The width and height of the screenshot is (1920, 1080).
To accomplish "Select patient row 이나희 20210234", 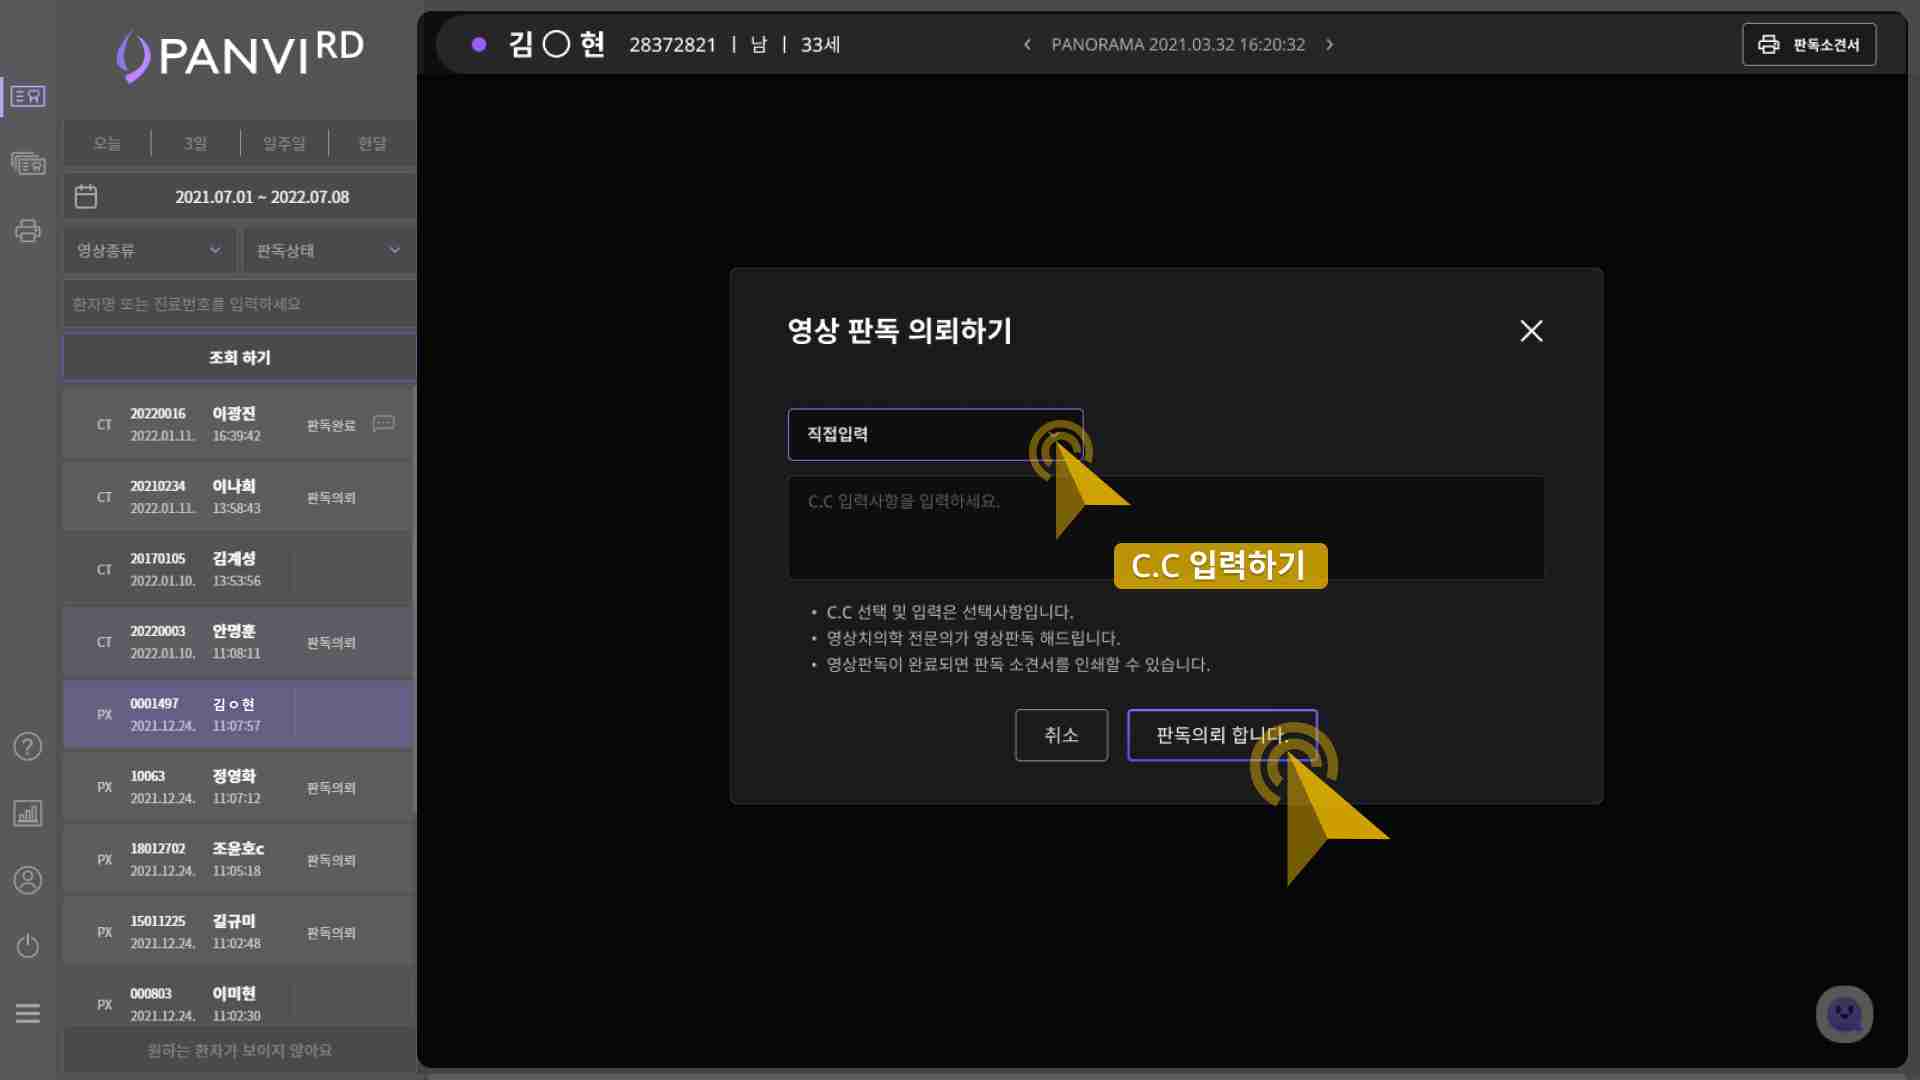I will pyautogui.click(x=238, y=497).
